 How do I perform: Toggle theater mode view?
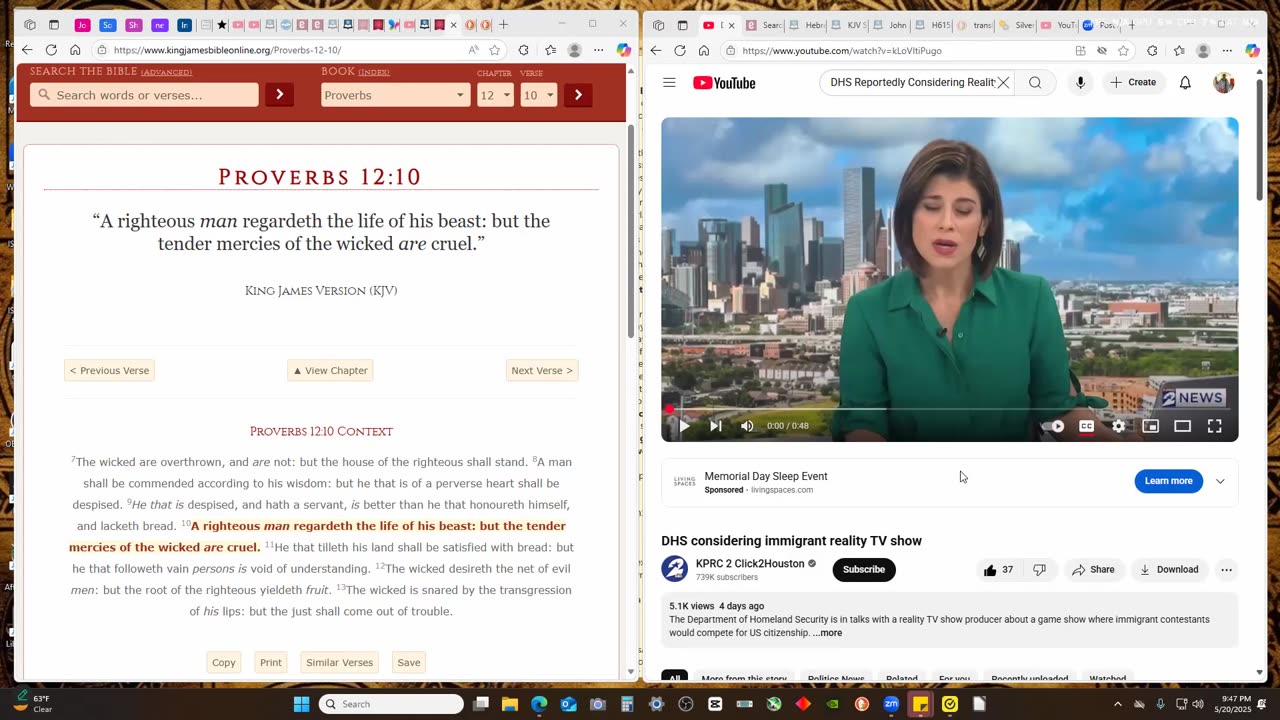[1183, 426]
